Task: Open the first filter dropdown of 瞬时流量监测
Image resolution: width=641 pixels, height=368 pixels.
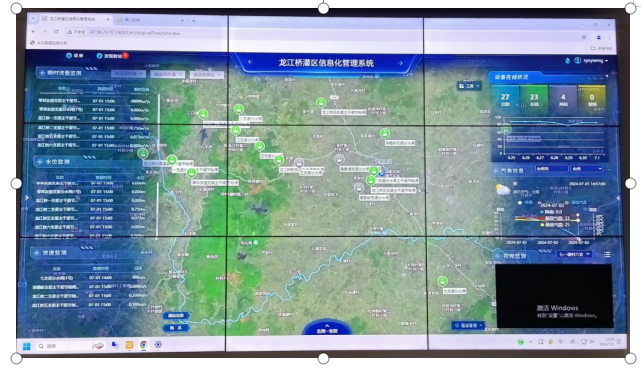Action: coord(128,74)
